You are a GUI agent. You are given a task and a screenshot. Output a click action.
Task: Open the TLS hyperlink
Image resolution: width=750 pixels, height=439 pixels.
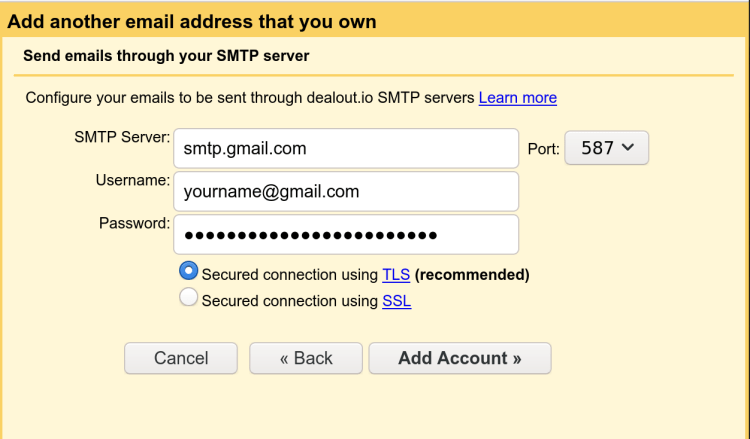[x=396, y=274]
